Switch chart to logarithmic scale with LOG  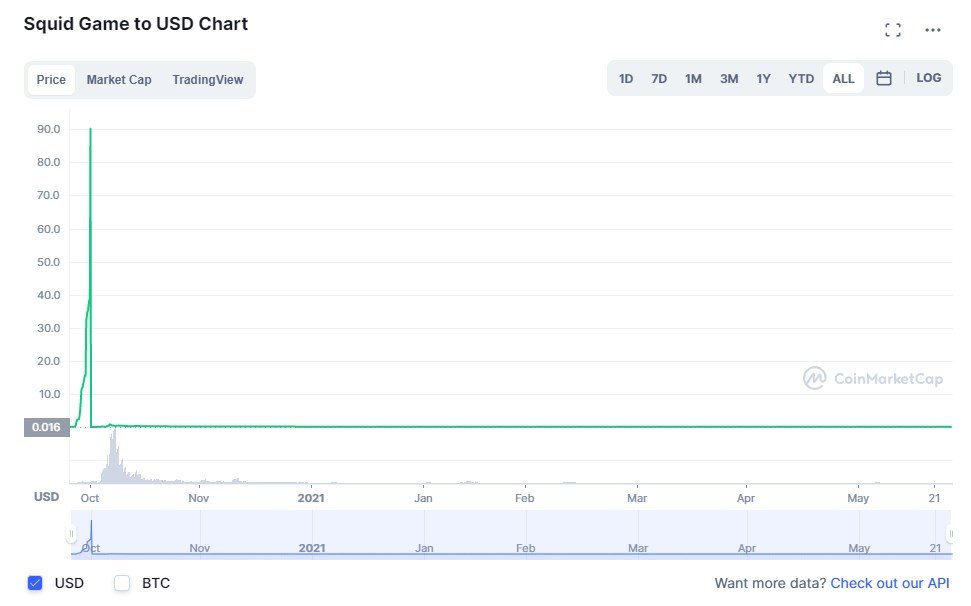coord(929,78)
